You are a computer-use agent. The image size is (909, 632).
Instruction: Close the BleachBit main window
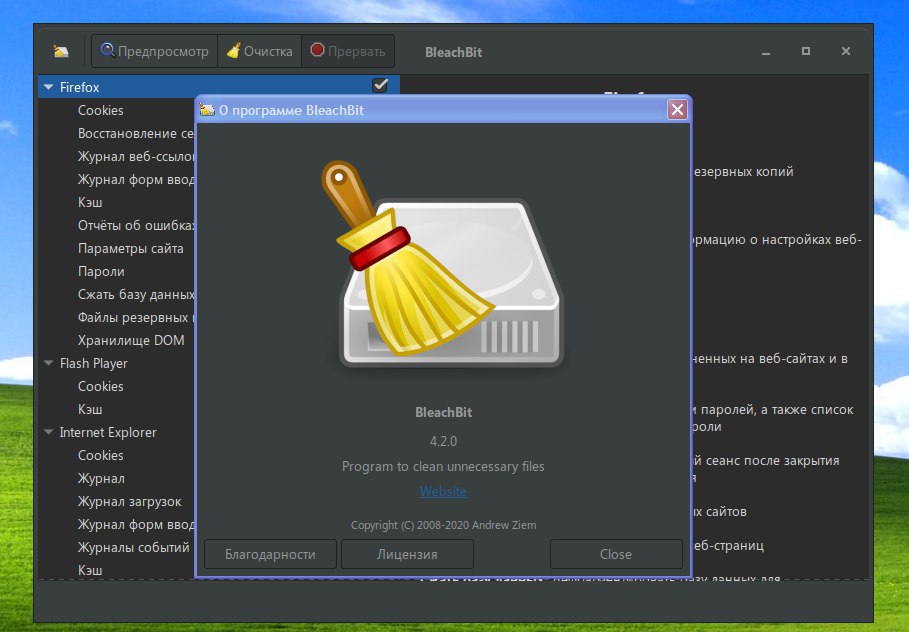pyautogui.click(x=846, y=51)
